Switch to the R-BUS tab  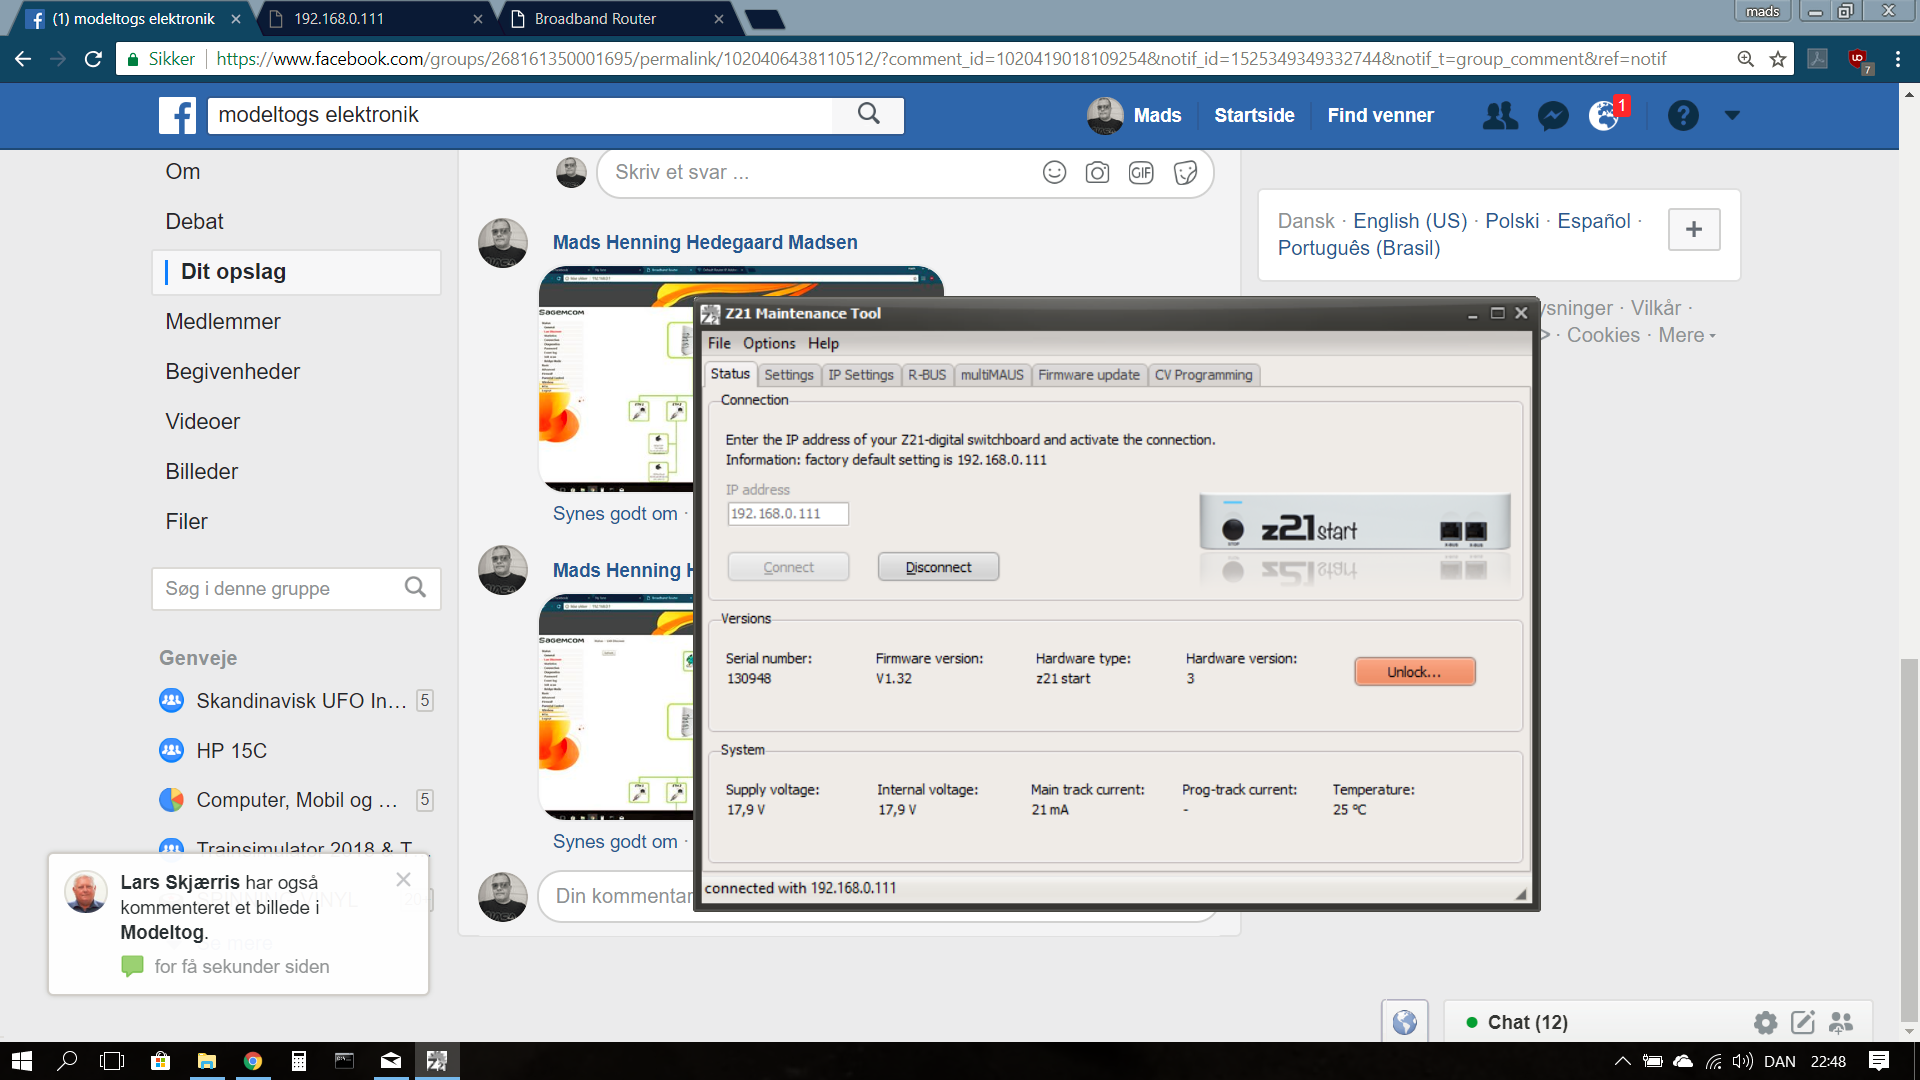[x=927, y=375]
